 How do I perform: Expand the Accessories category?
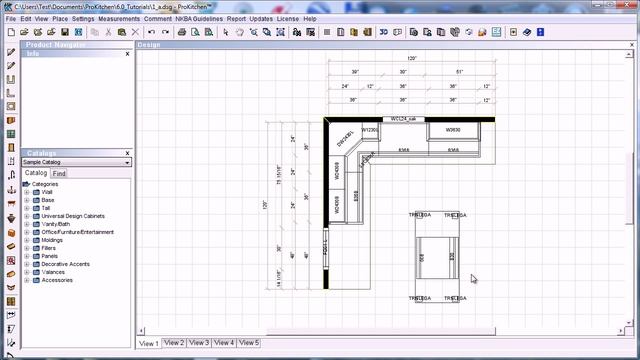[x=27, y=280]
